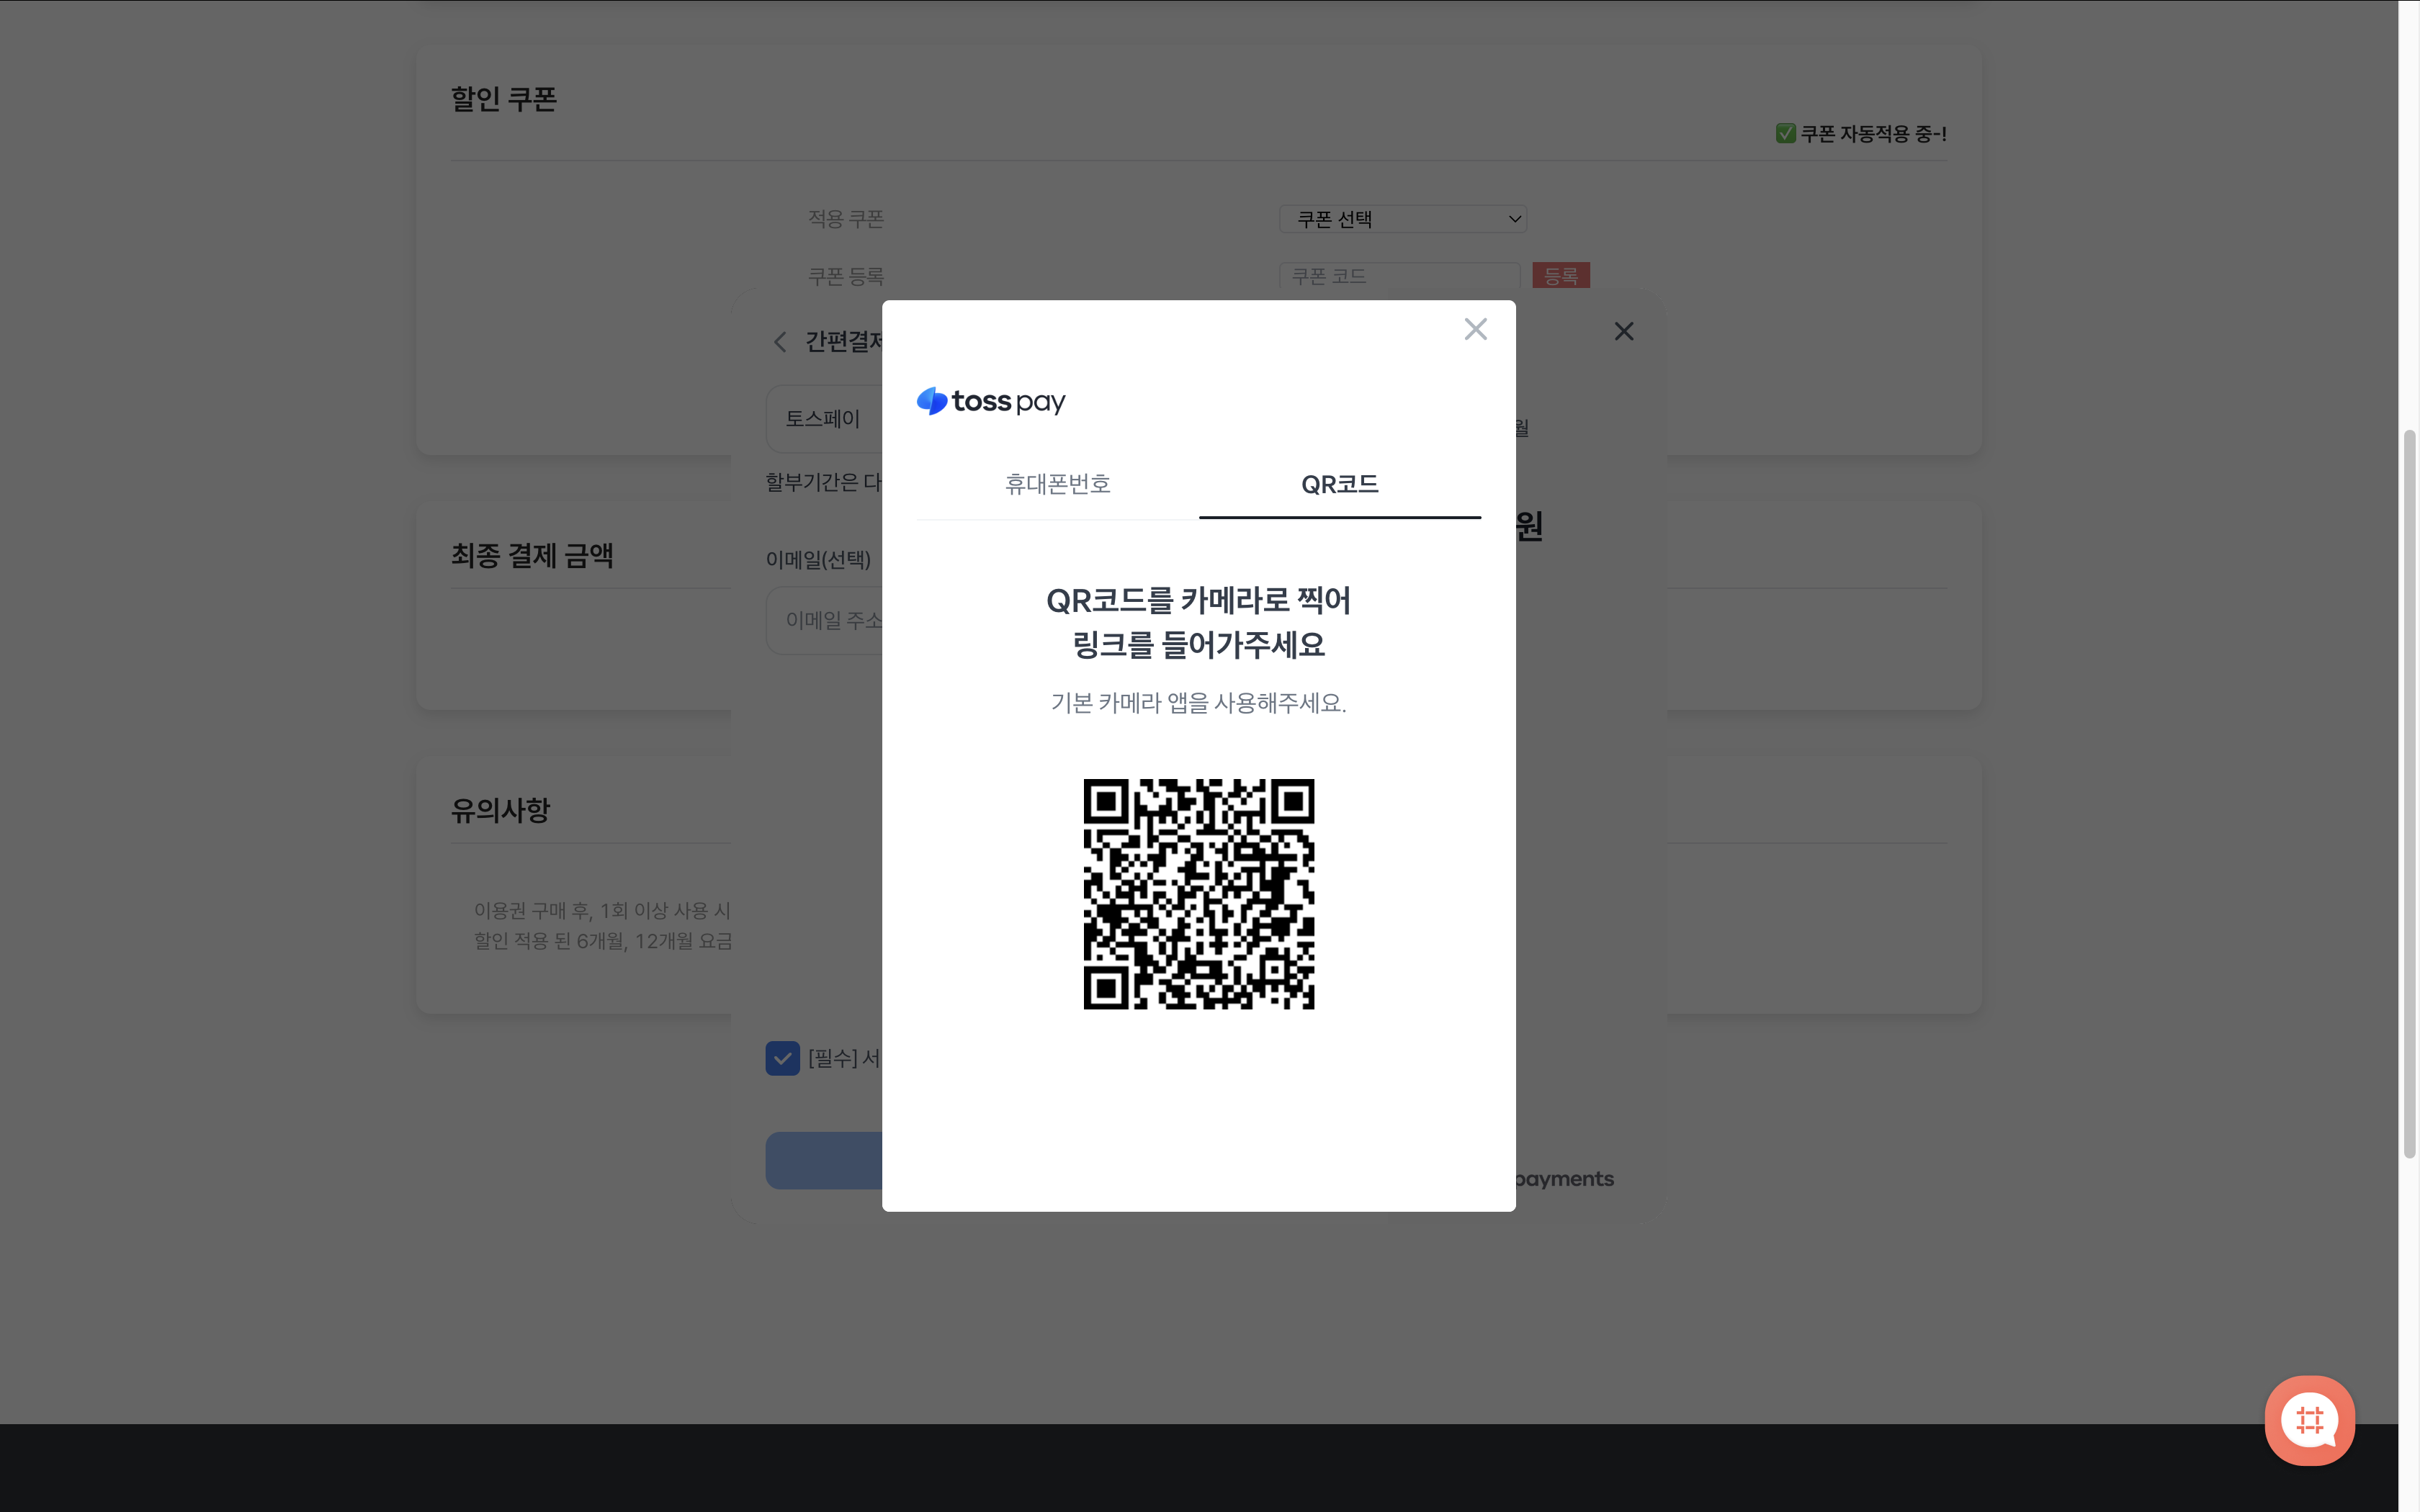Go back using the 간편결제 chevron
Screen dimensions: 2420x1512
[x=780, y=342]
